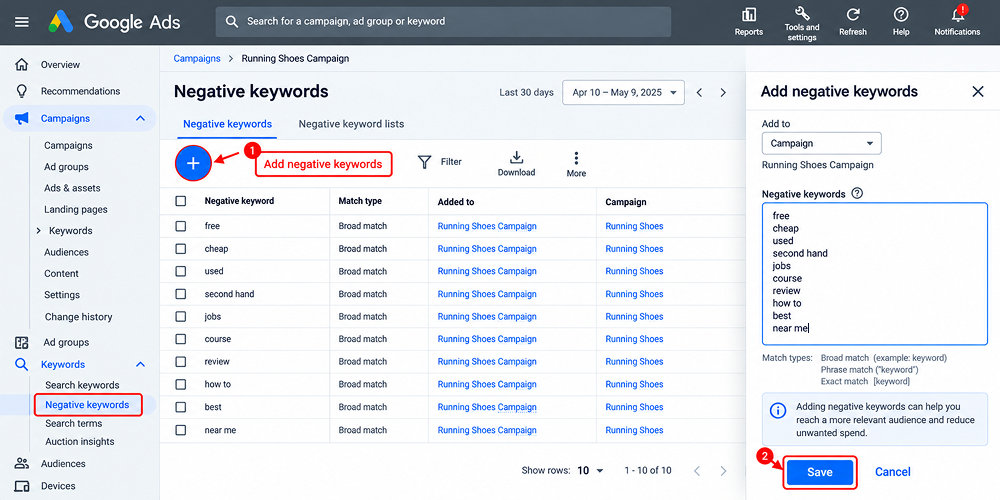
Task: Open Change history in sidebar
Action: 78,317
